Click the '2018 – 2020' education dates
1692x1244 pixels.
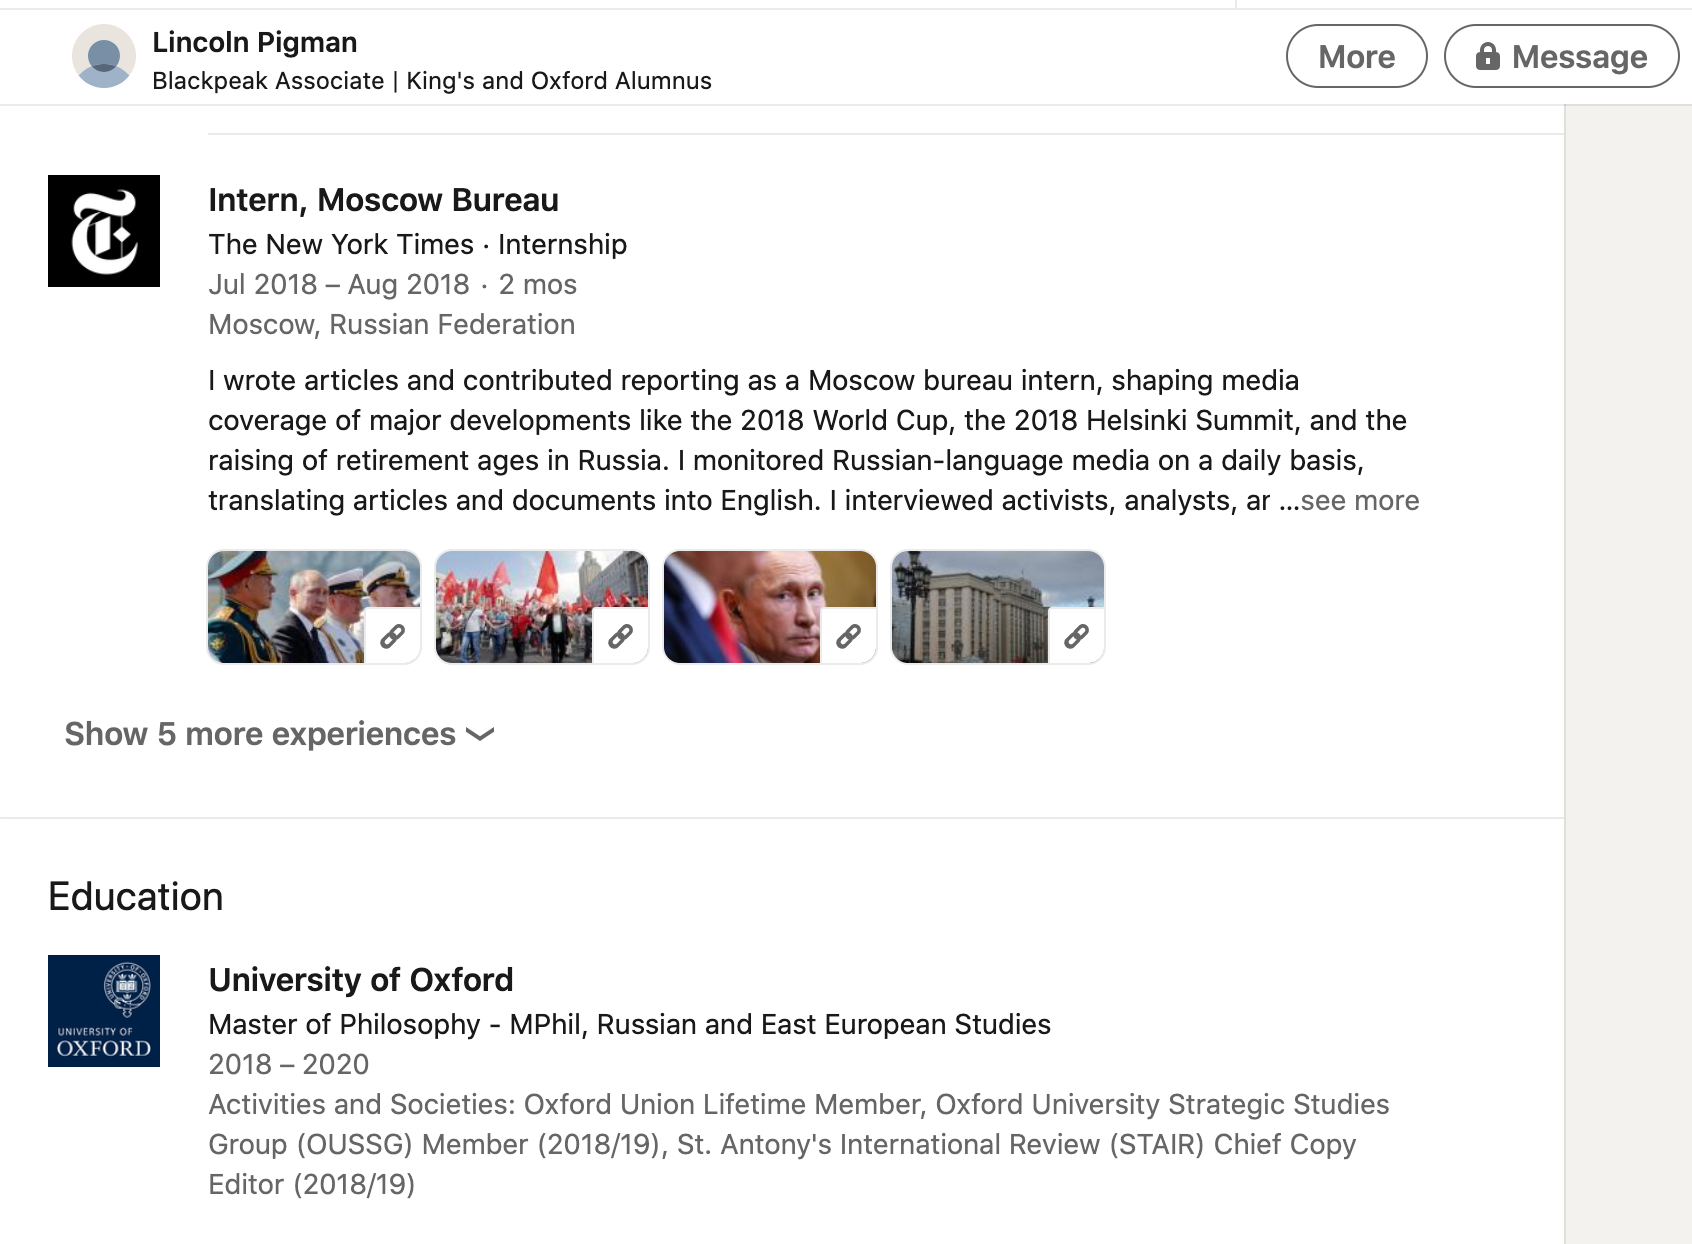coord(289,1064)
